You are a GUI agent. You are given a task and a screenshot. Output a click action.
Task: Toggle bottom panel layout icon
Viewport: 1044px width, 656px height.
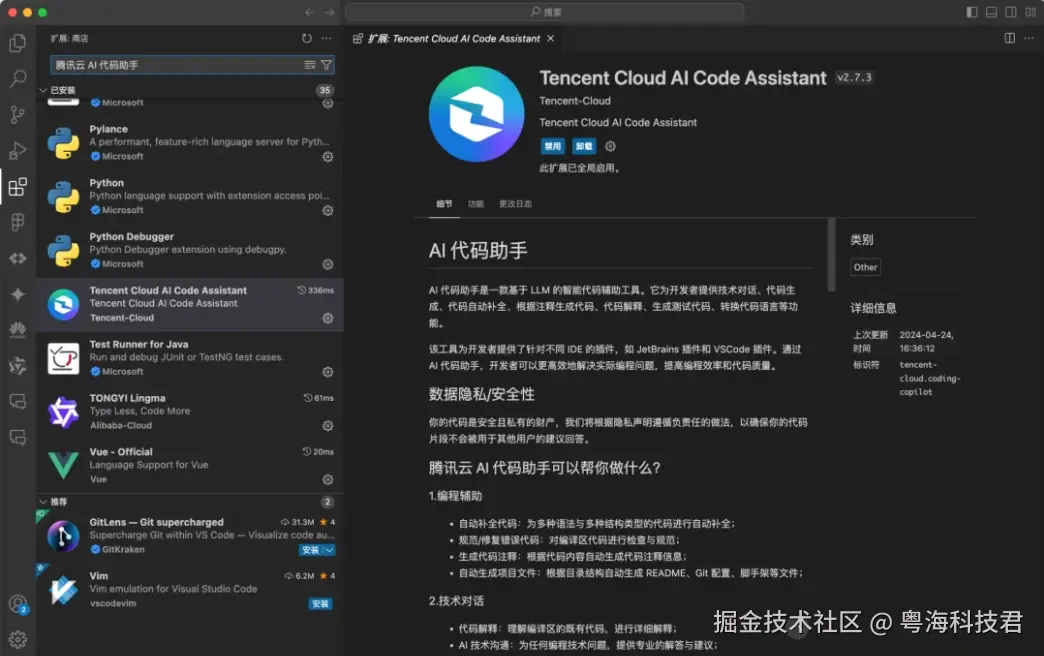coord(991,12)
